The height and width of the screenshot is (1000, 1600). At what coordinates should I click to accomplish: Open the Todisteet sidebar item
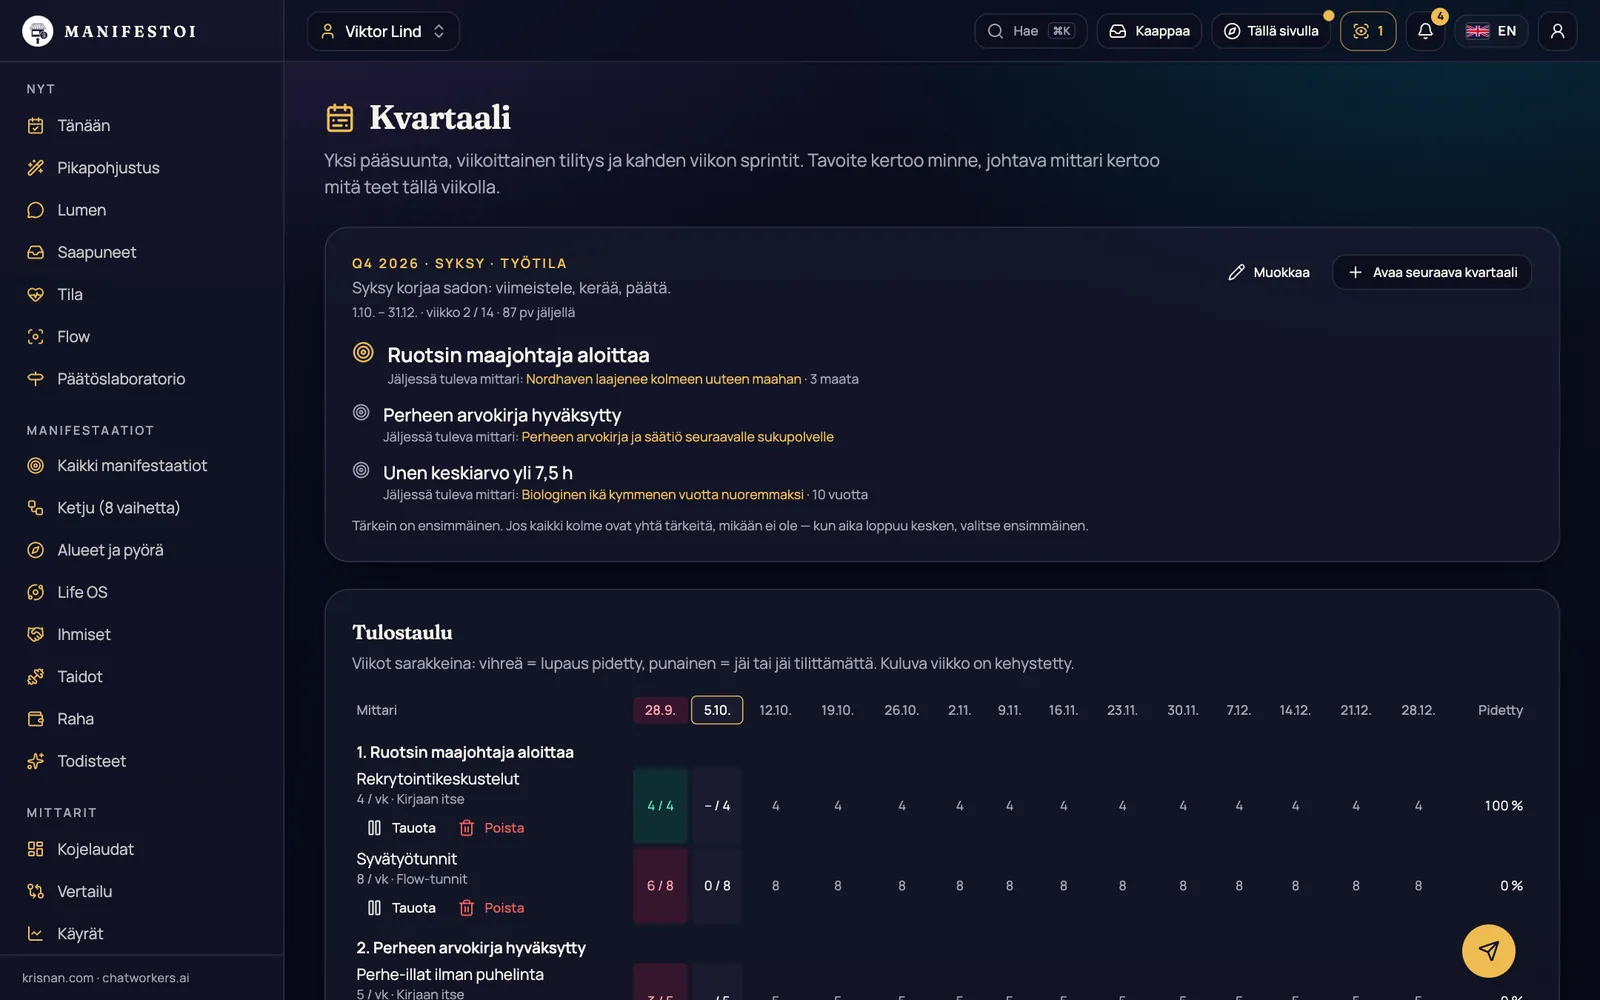tap(141, 761)
